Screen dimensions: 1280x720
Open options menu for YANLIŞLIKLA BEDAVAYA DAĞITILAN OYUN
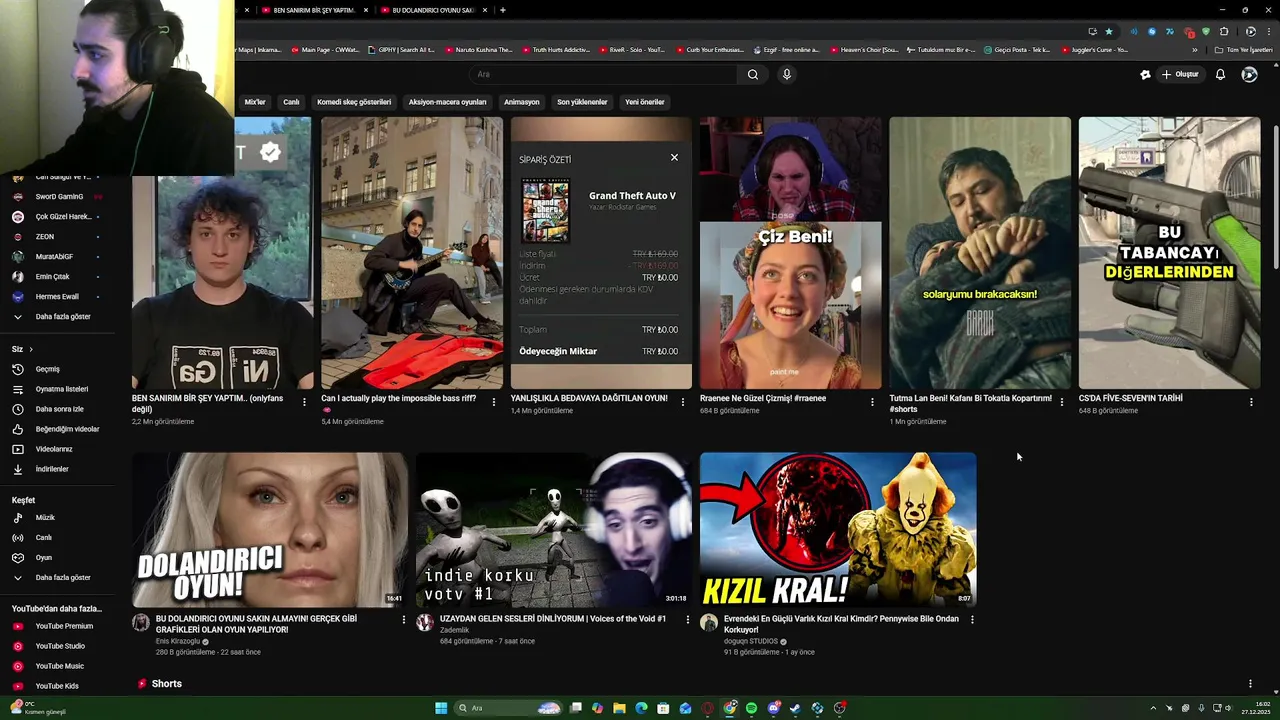pos(683,402)
